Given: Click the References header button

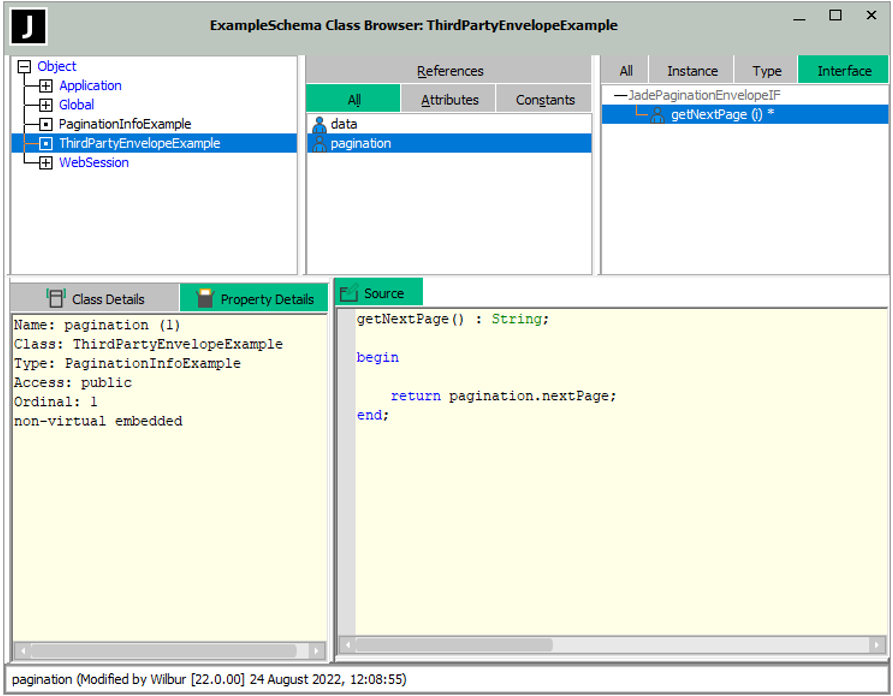Looking at the screenshot, I should point(449,70).
